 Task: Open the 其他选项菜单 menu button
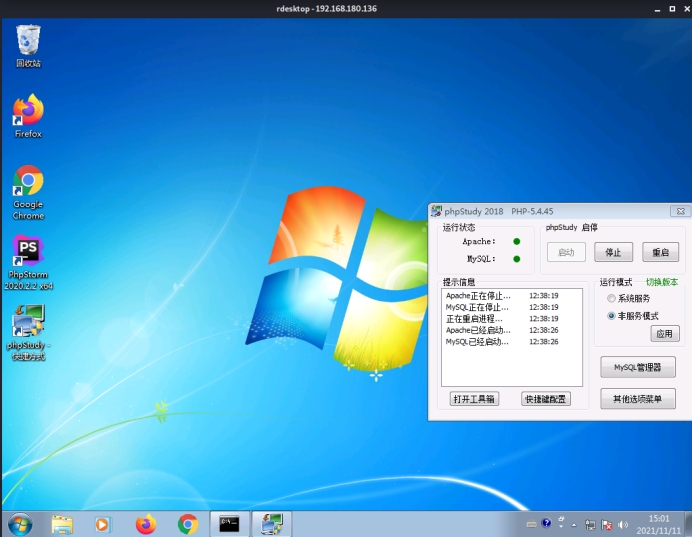tap(638, 399)
